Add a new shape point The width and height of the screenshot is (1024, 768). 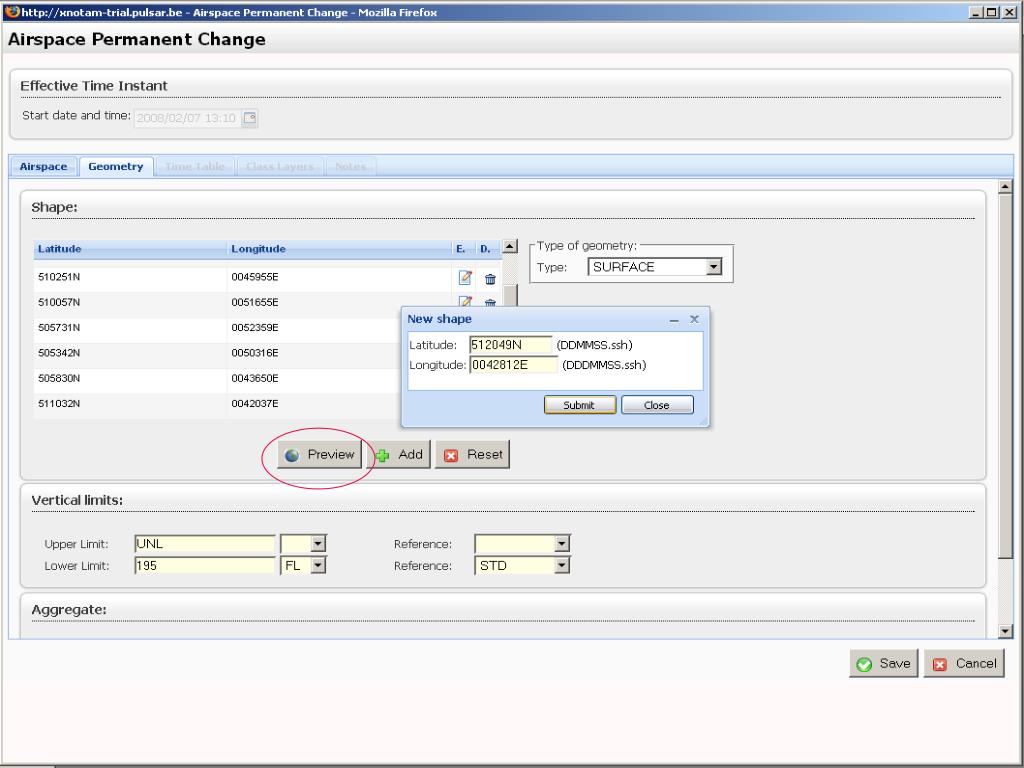pyautogui.click(x=401, y=455)
